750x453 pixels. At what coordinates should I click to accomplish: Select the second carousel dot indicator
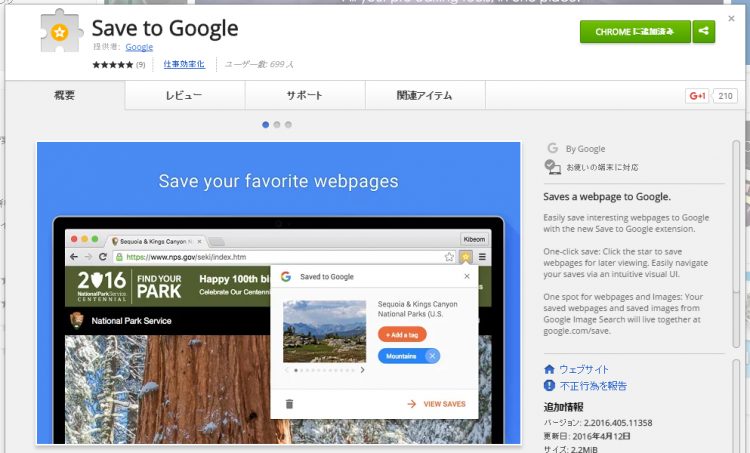pyautogui.click(x=277, y=125)
